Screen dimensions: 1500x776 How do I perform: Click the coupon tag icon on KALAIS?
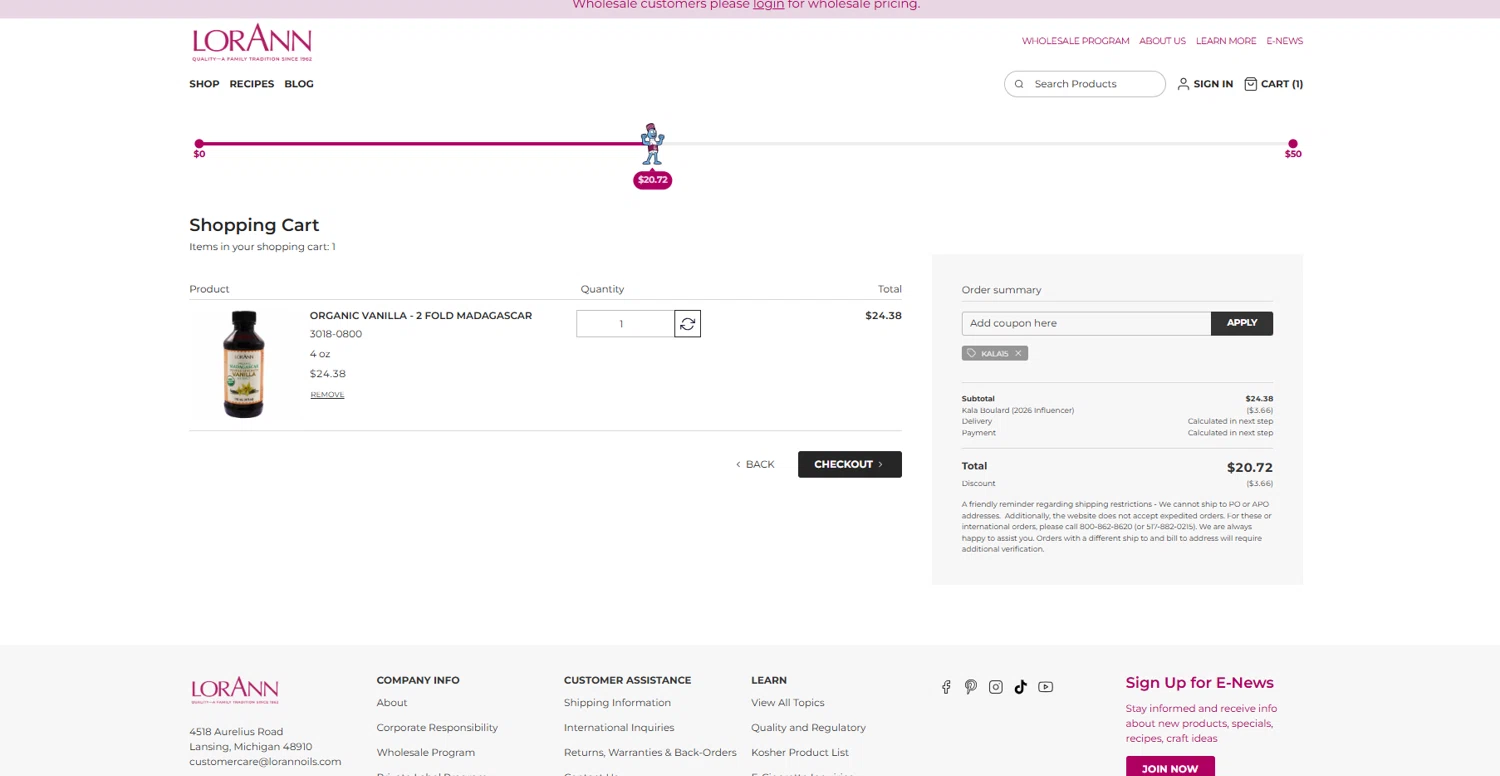pos(971,353)
